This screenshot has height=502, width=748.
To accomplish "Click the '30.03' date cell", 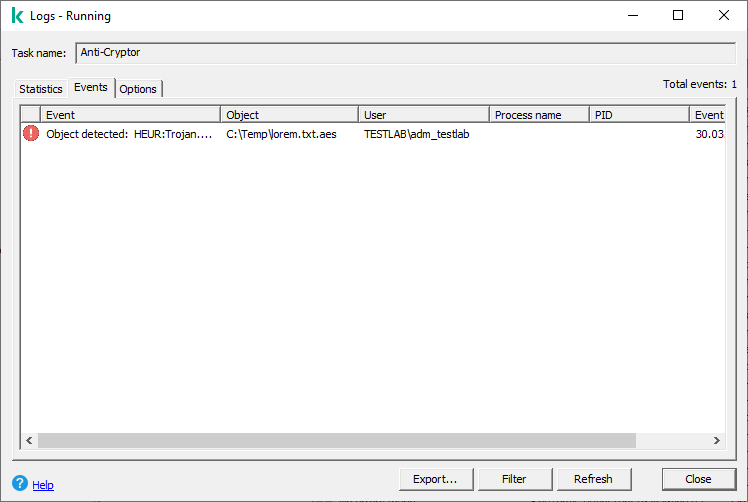I will tap(710, 134).
